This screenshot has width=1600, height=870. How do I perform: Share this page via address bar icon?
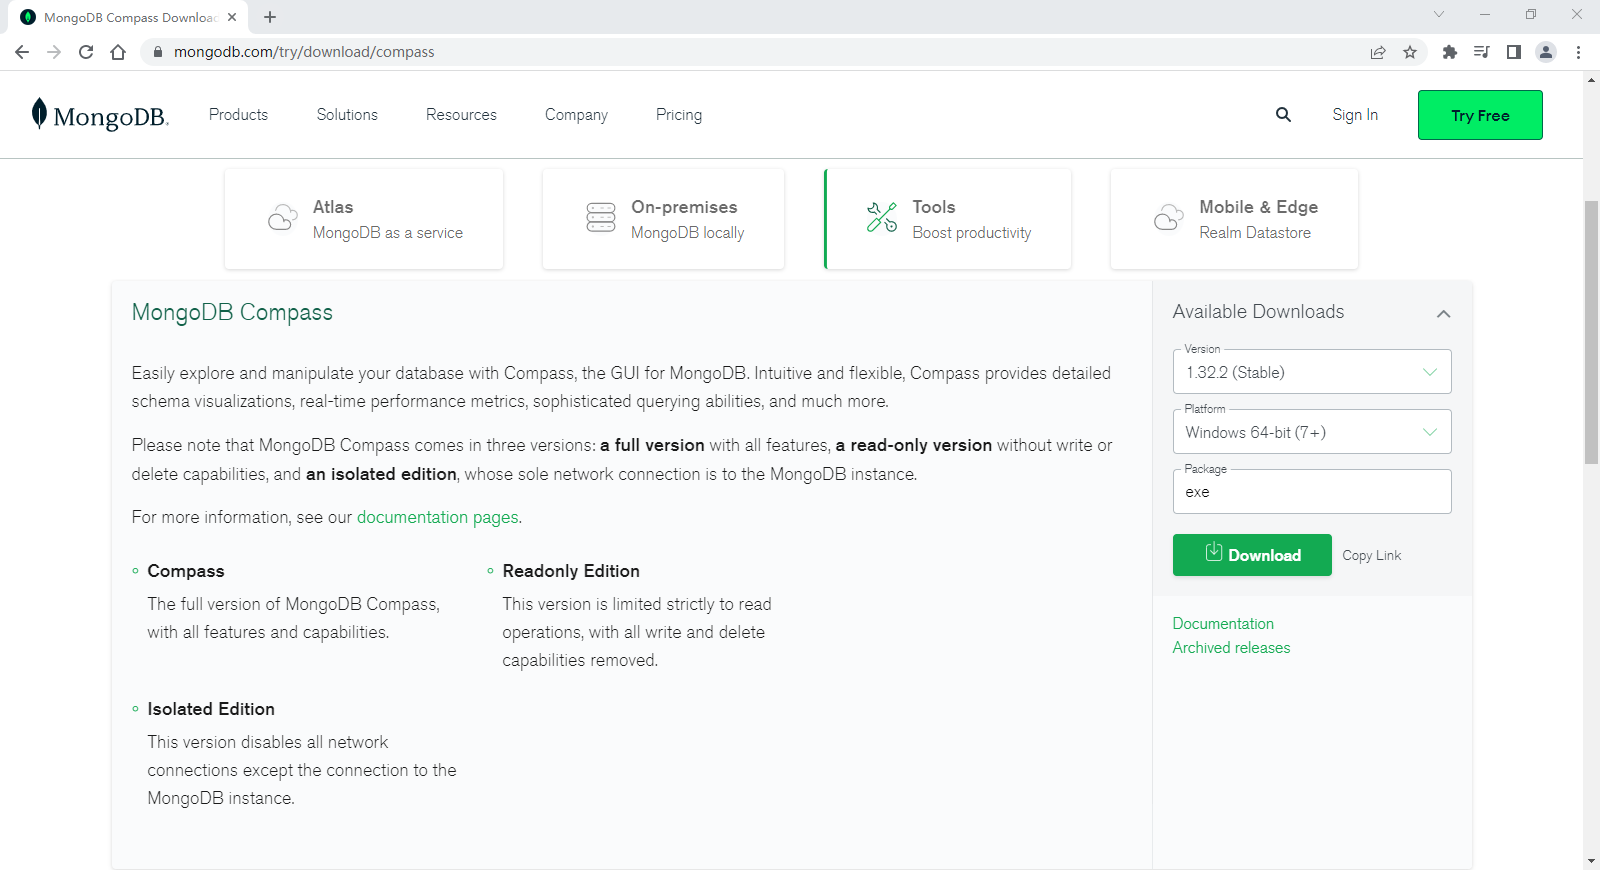(x=1378, y=52)
